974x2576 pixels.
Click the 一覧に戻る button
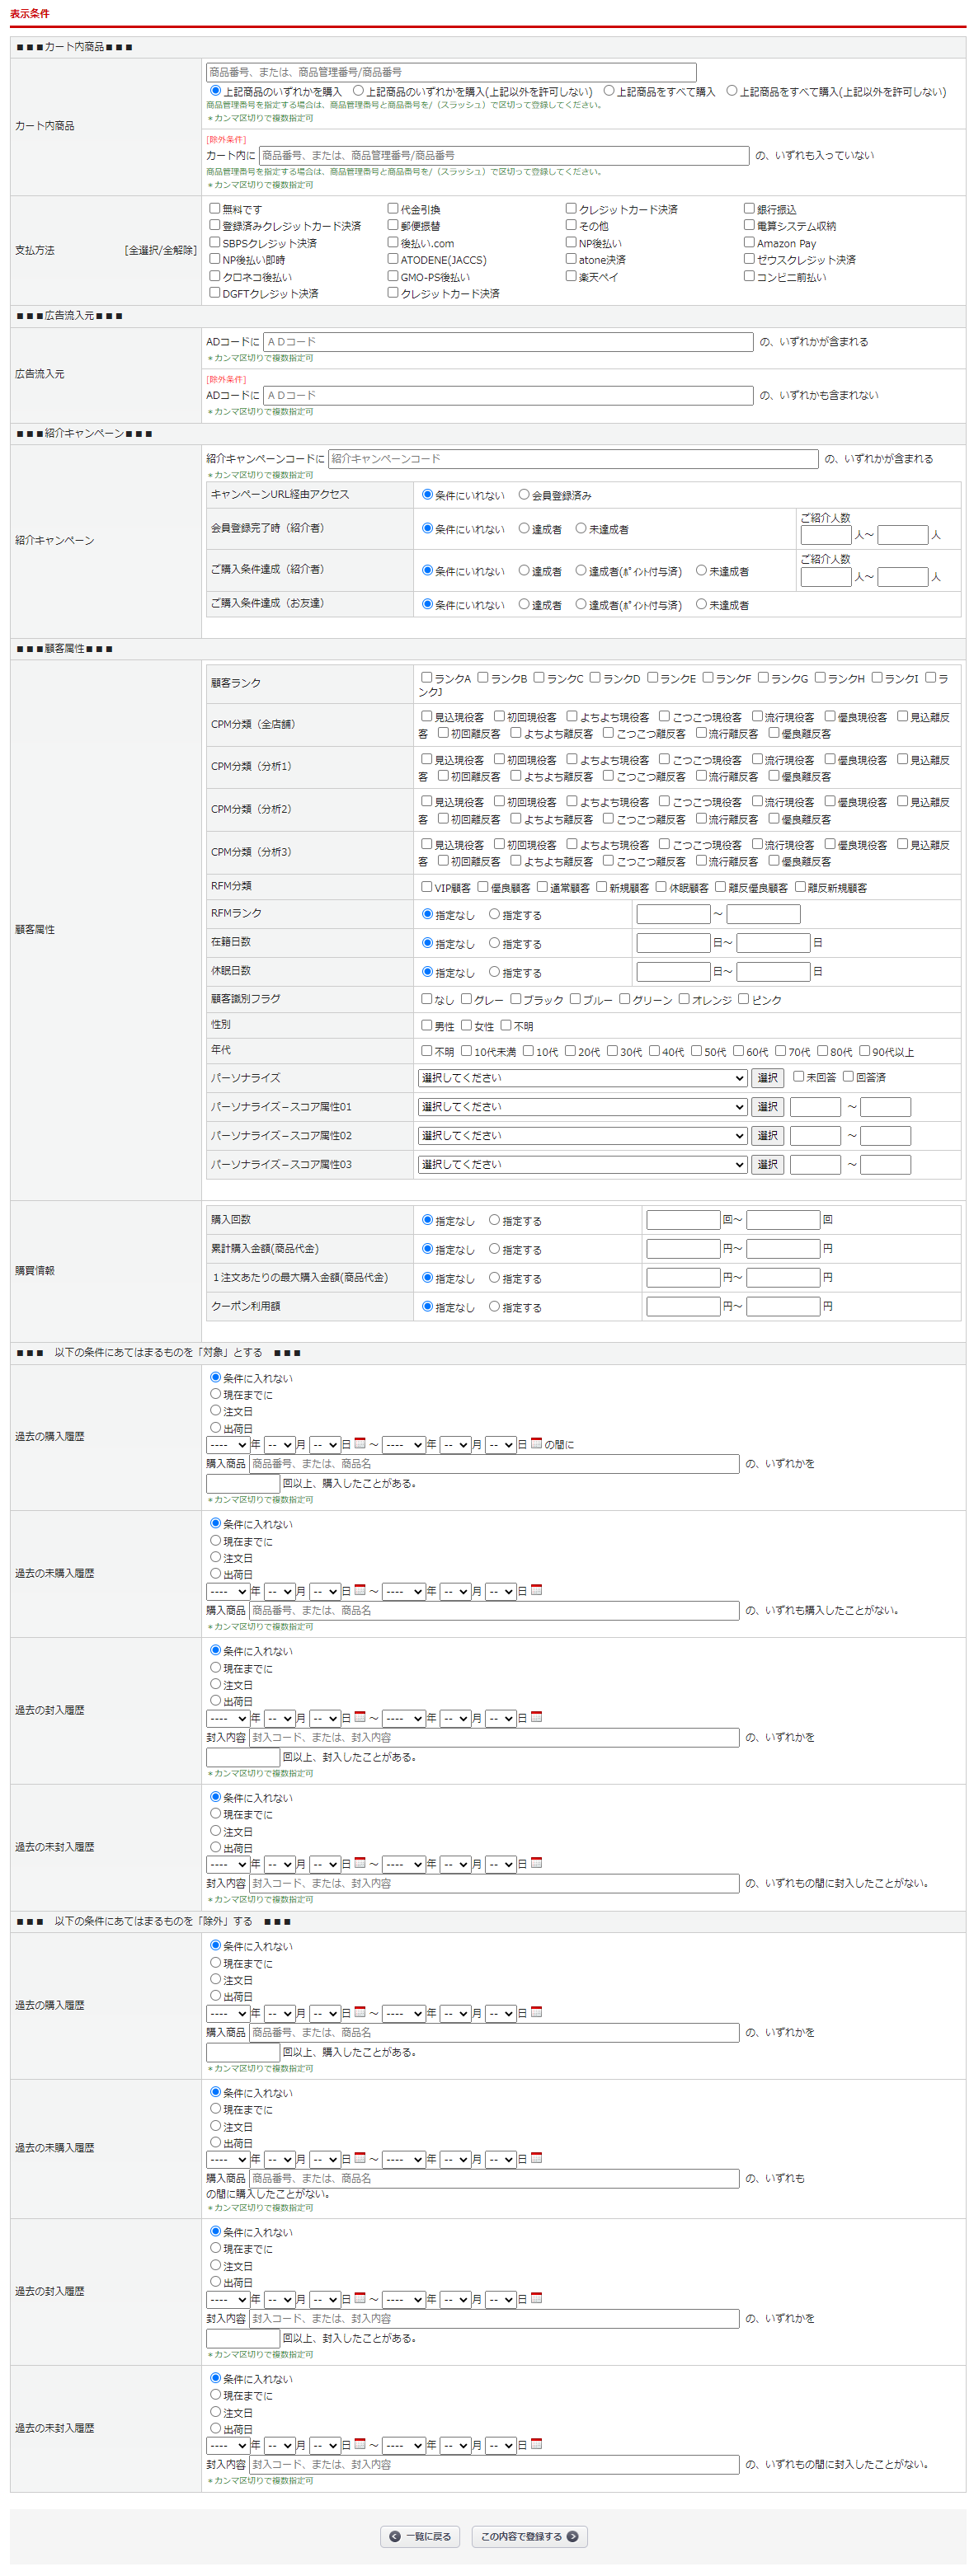tap(420, 2536)
